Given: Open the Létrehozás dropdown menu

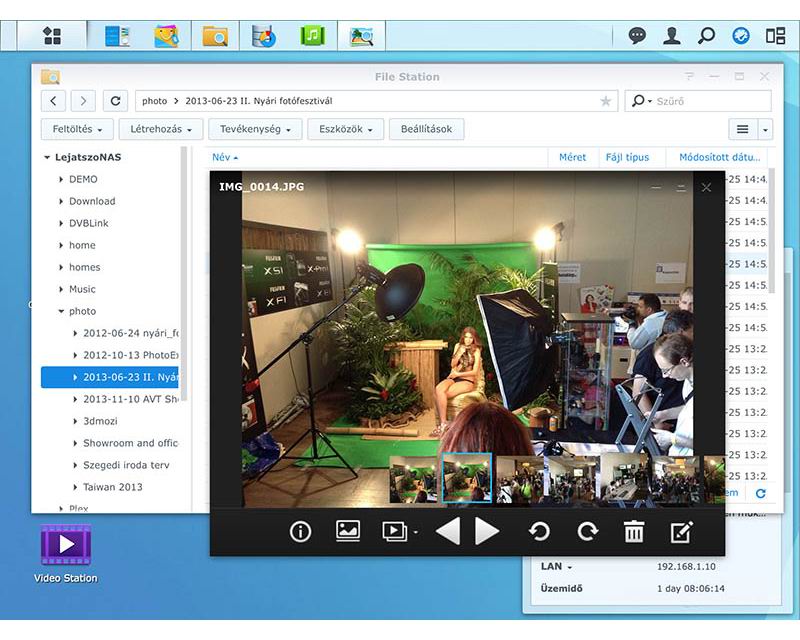Looking at the screenshot, I should point(160,129).
